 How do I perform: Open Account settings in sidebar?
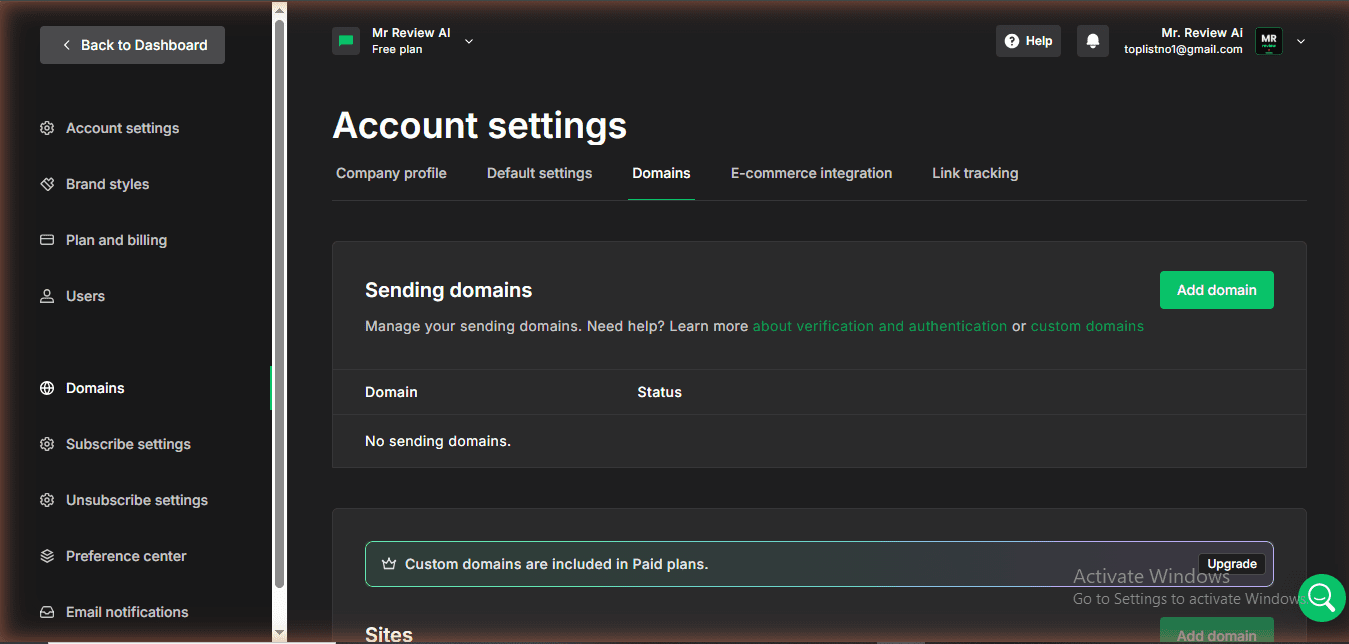point(123,128)
